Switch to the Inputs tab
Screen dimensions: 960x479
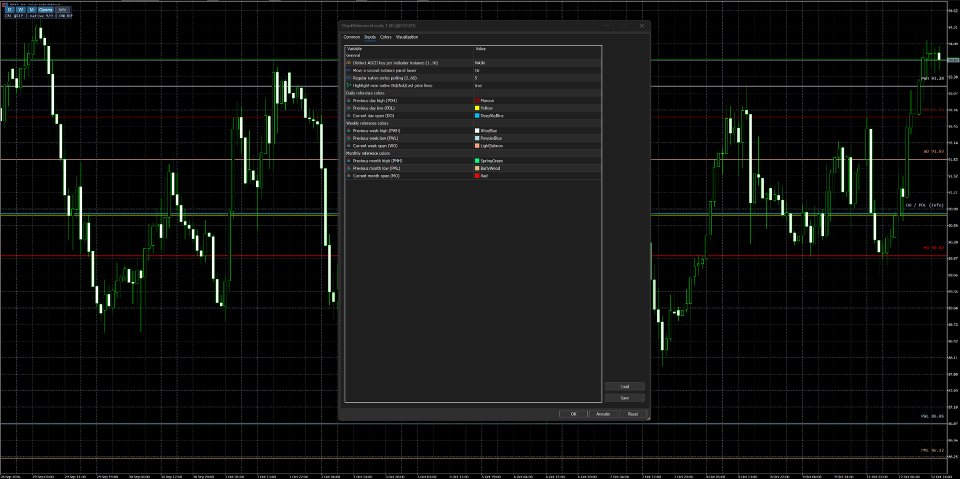[370, 37]
